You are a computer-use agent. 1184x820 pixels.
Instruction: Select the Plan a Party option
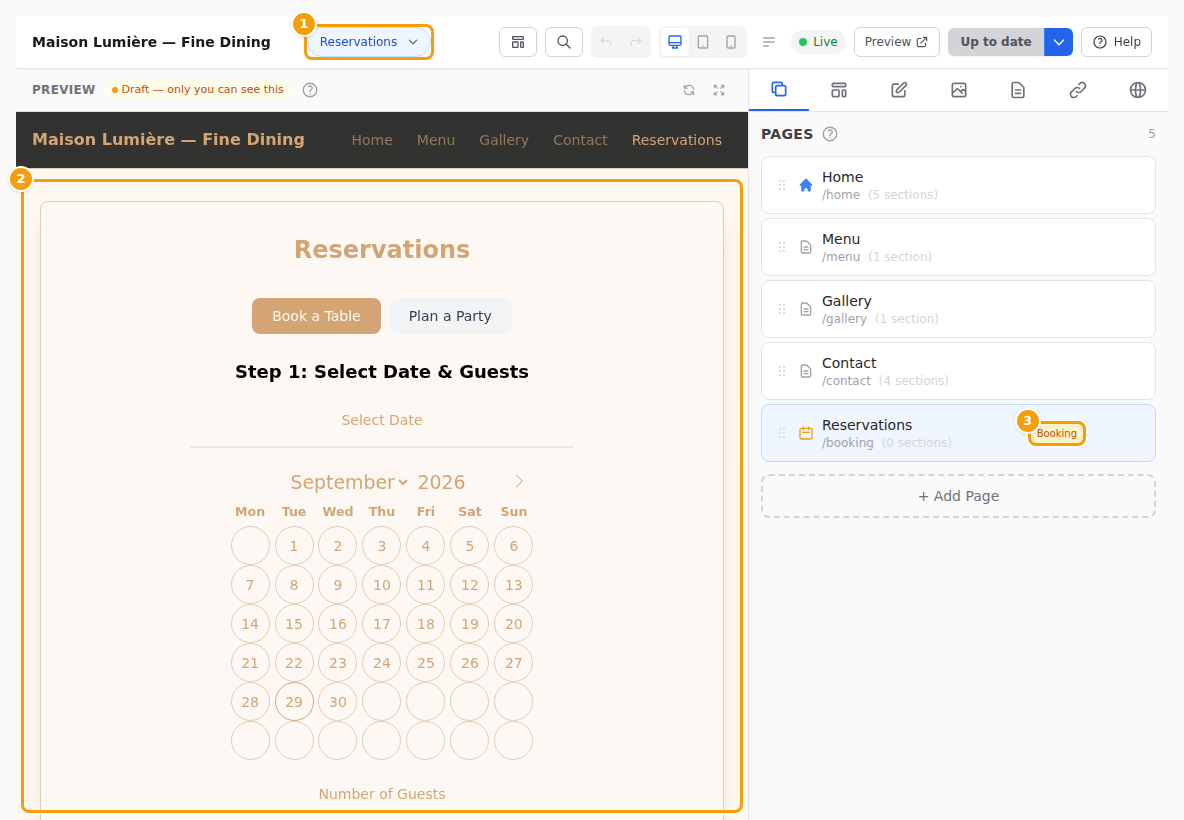pyautogui.click(x=450, y=316)
